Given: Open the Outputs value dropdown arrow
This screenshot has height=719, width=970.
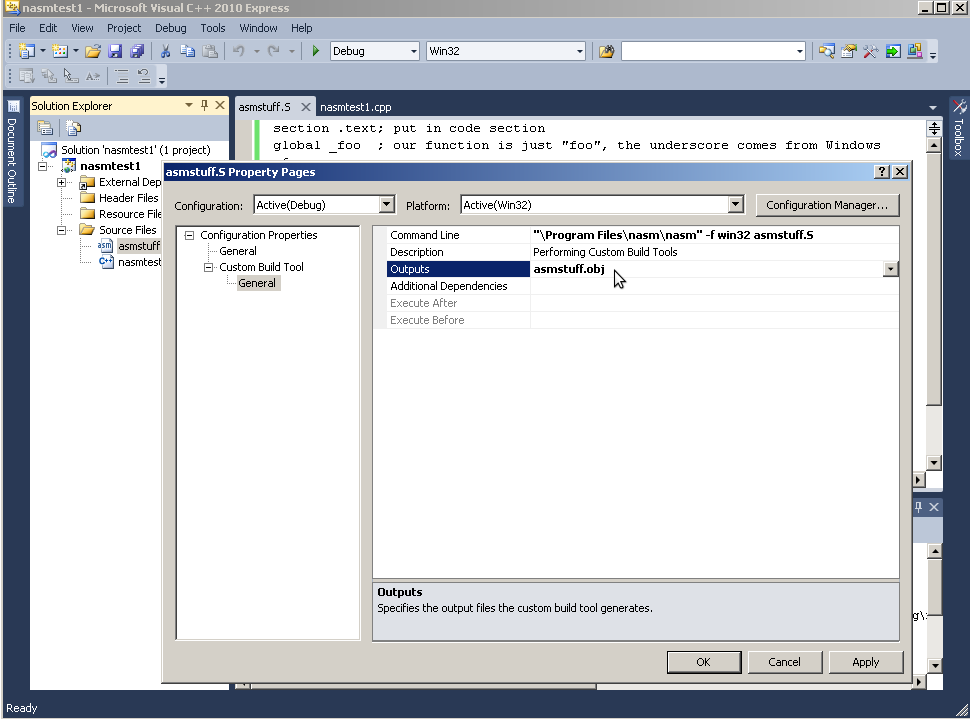Looking at the screenshot, I should pos(890,269).
